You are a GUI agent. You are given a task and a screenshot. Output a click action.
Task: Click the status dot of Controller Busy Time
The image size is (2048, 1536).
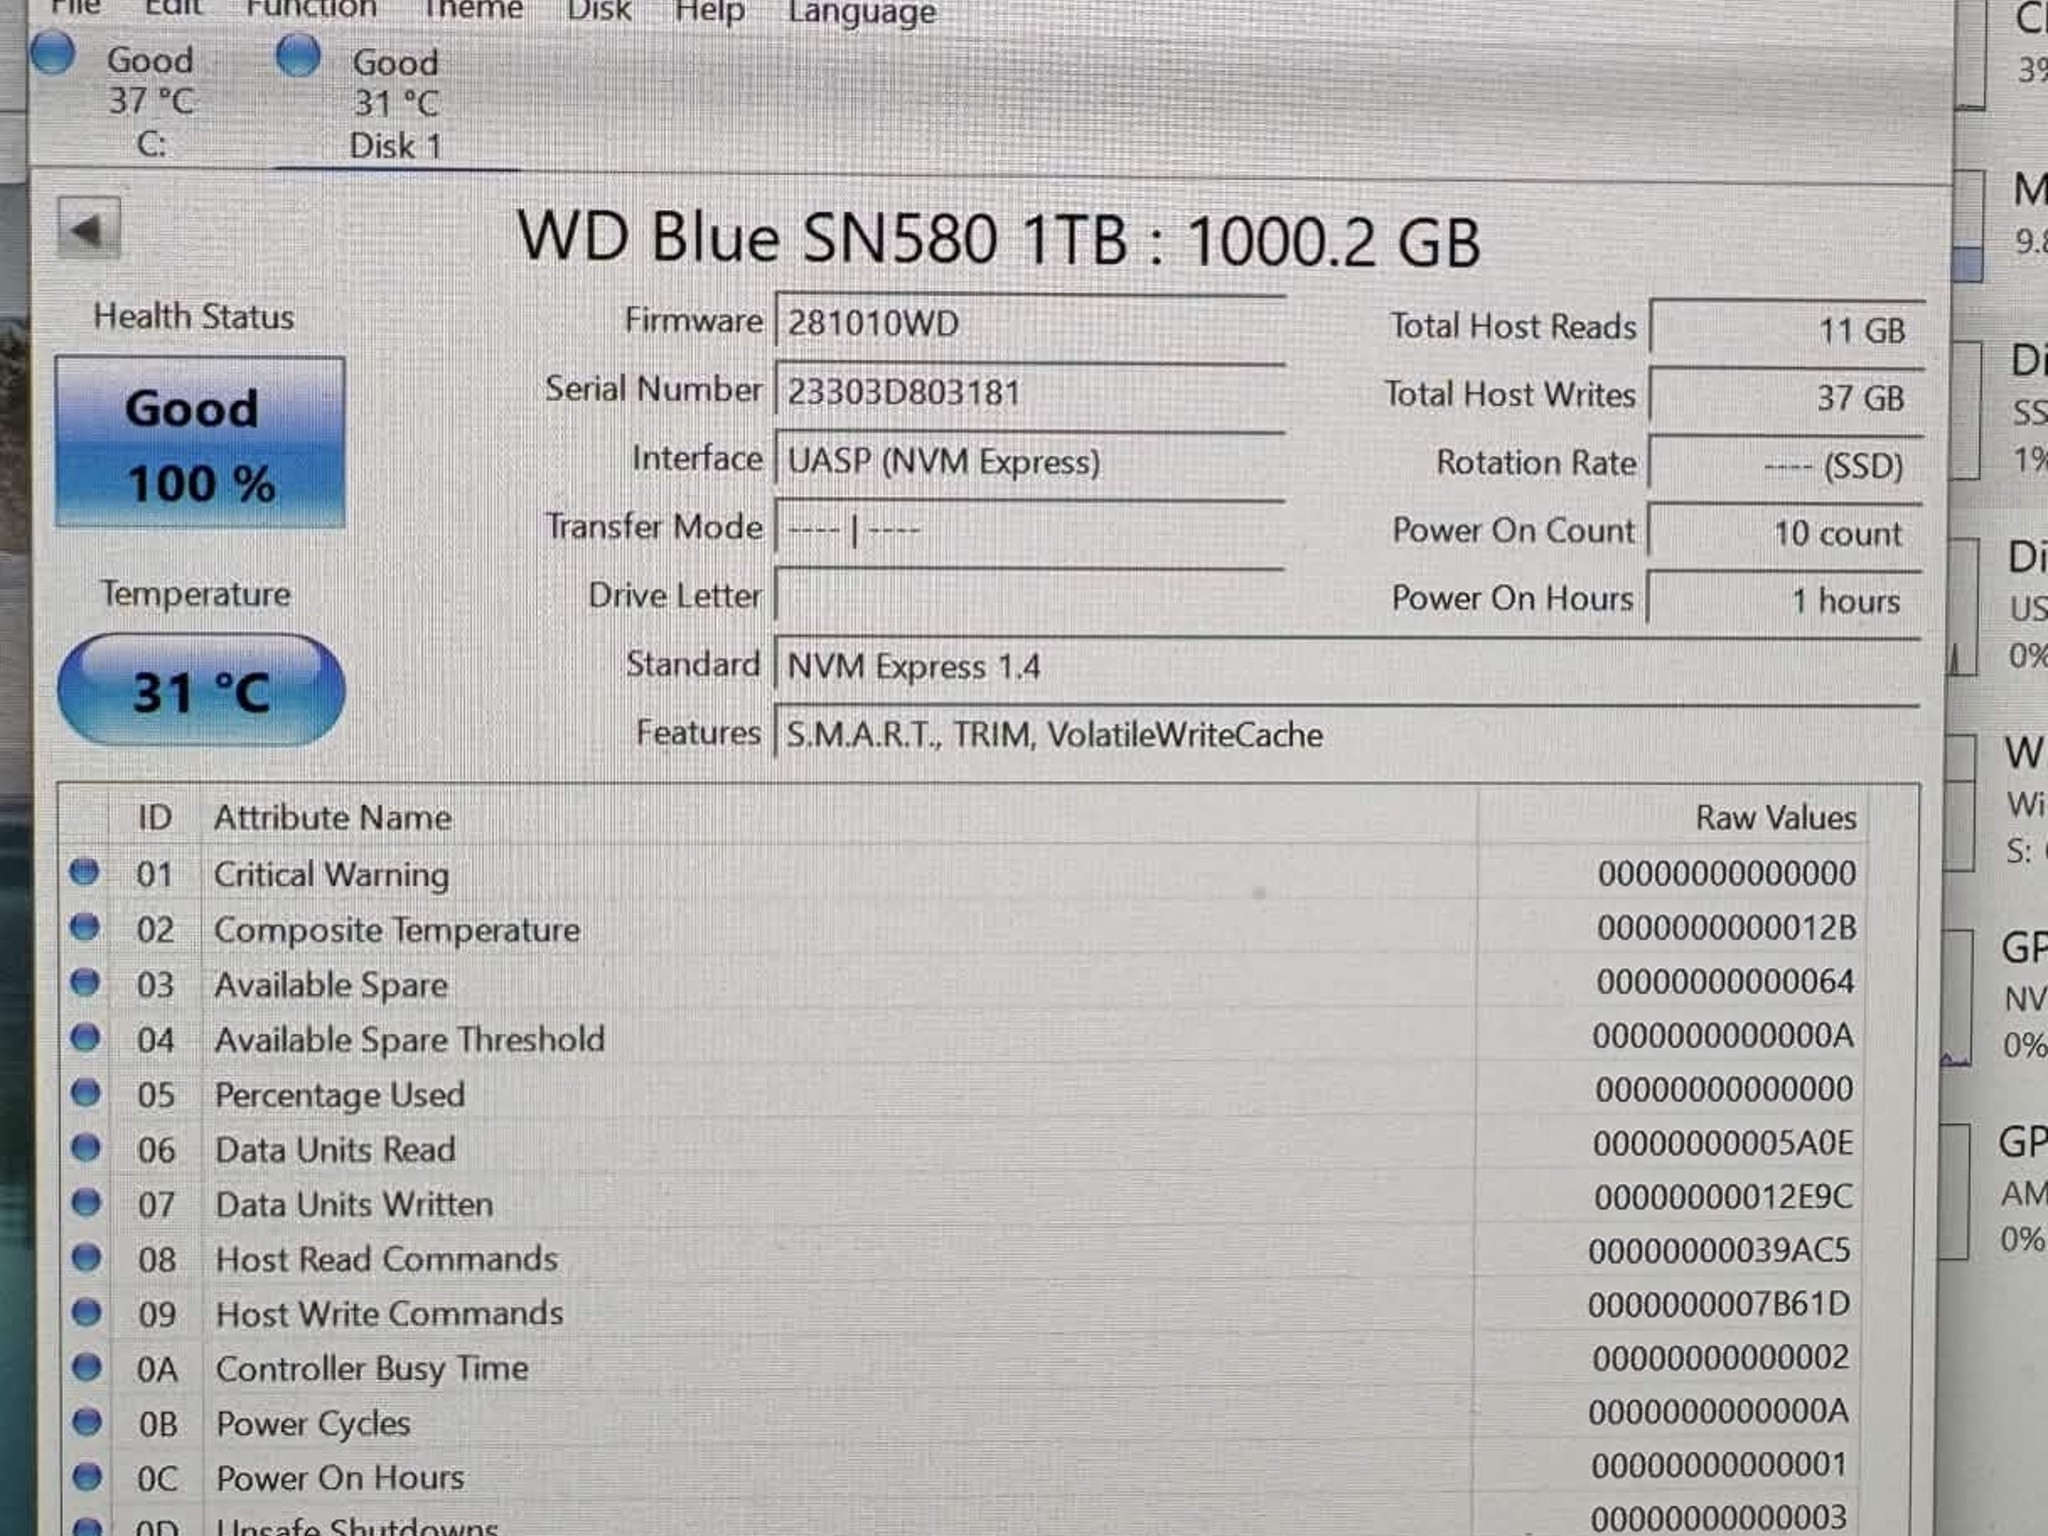click(x=87, y=1367)
